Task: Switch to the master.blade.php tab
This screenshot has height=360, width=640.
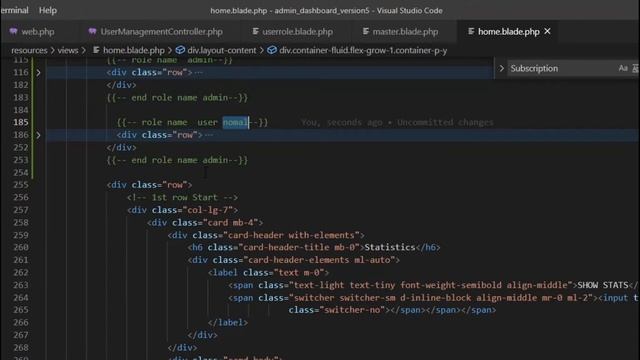Action: click(x=405, y=31)
